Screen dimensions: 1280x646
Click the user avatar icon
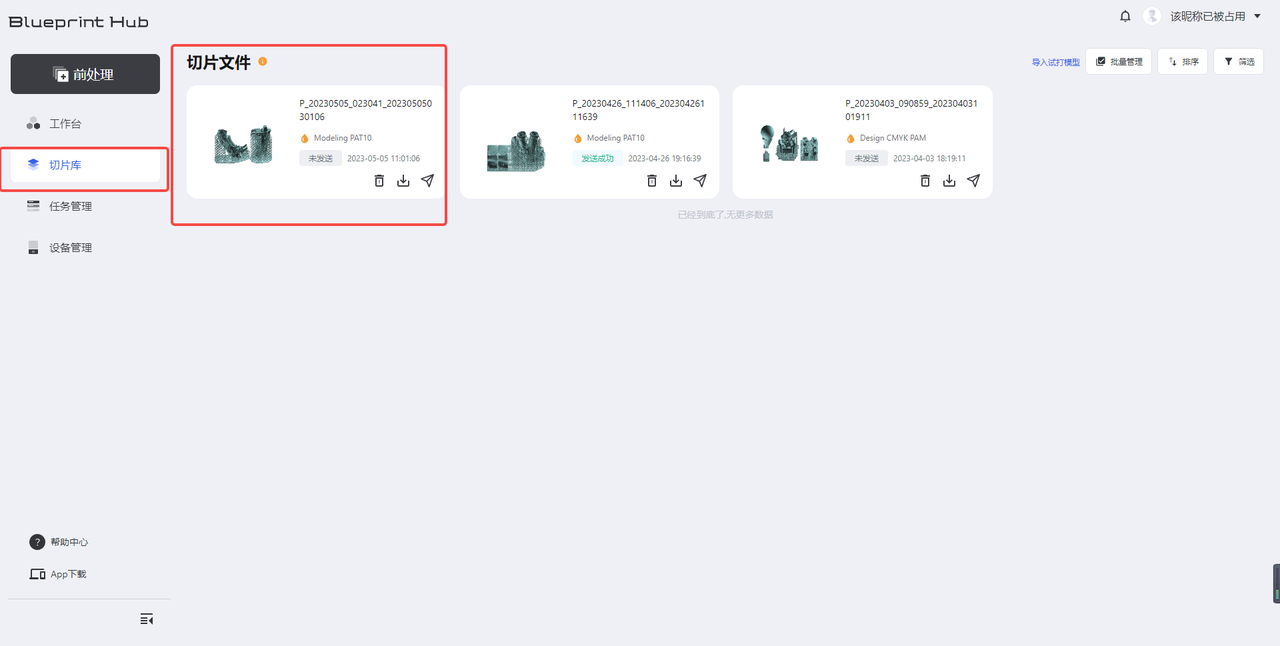coord(1152,16)
